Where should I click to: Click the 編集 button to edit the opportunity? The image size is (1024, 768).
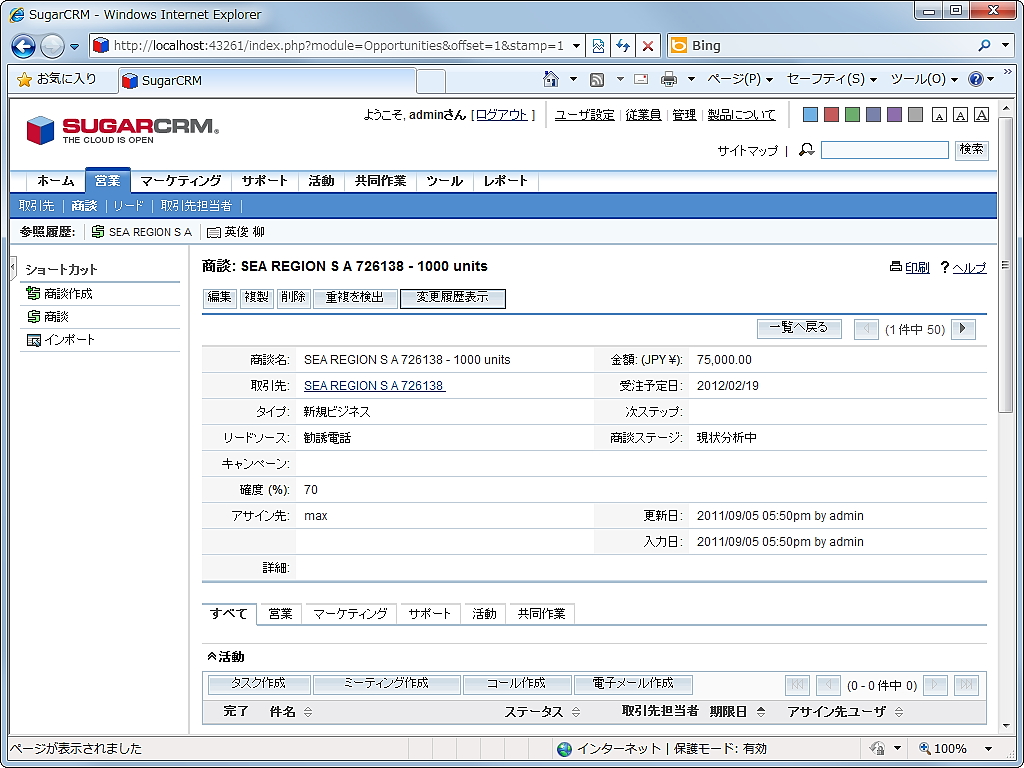pos(219,298)
